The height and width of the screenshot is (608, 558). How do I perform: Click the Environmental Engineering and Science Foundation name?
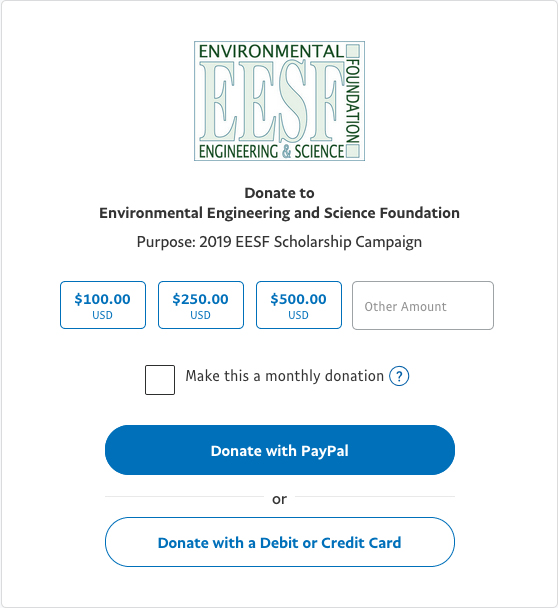point(279,213)
